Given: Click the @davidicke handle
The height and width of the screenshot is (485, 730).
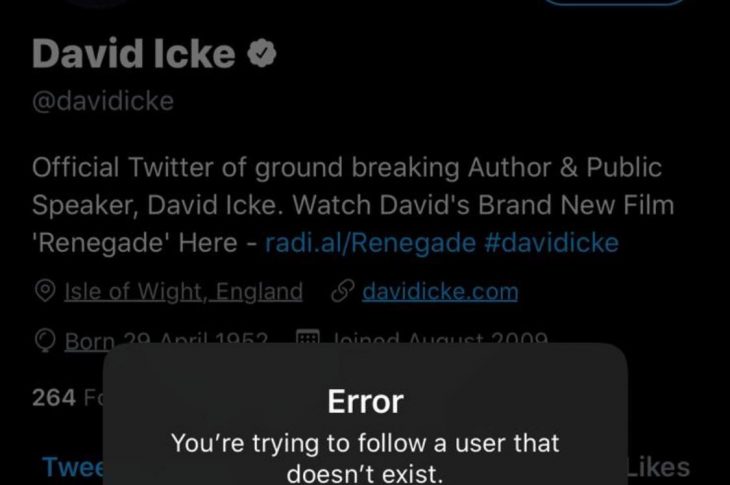Looking at the screenshot, I should click(103, 101).
